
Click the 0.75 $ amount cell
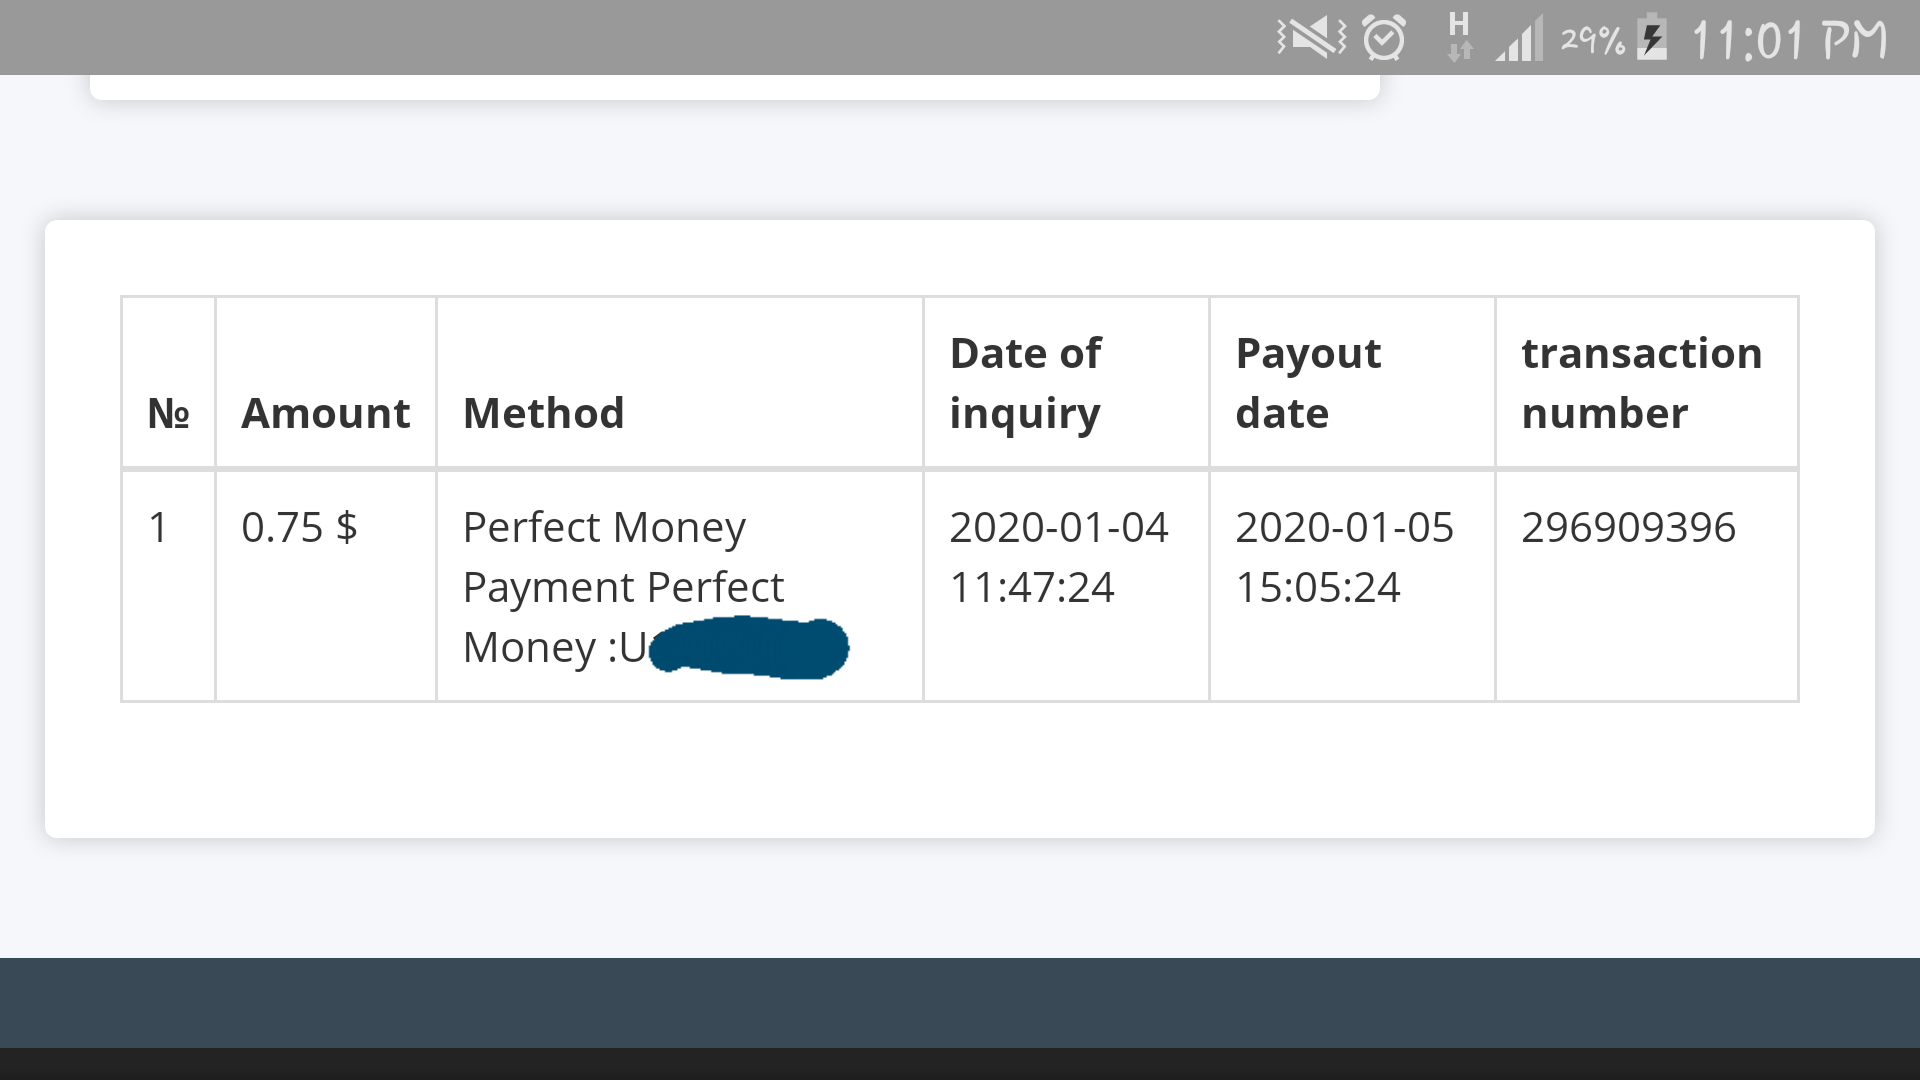(x=299, y=527)
